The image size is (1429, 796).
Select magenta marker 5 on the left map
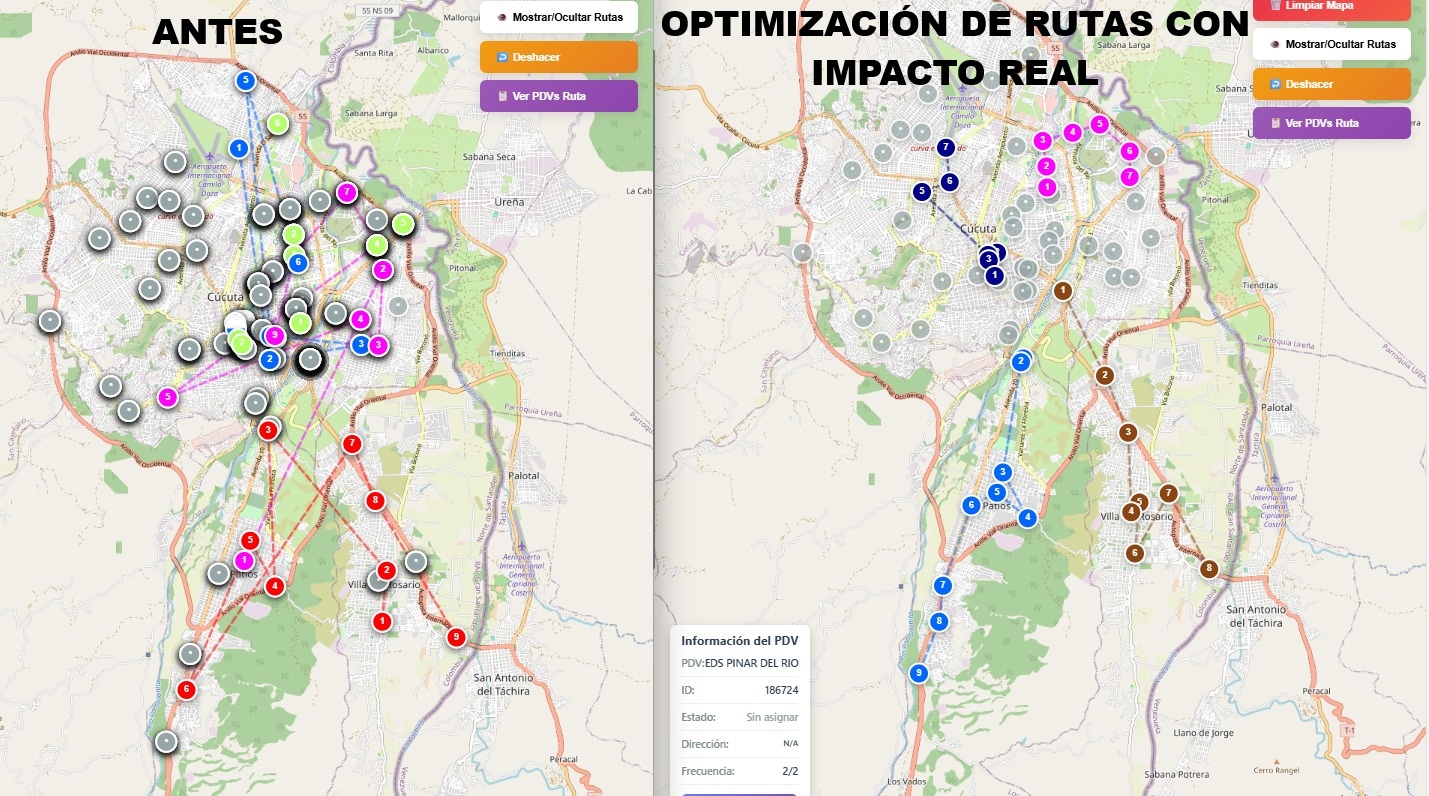(x=168, y=397)
